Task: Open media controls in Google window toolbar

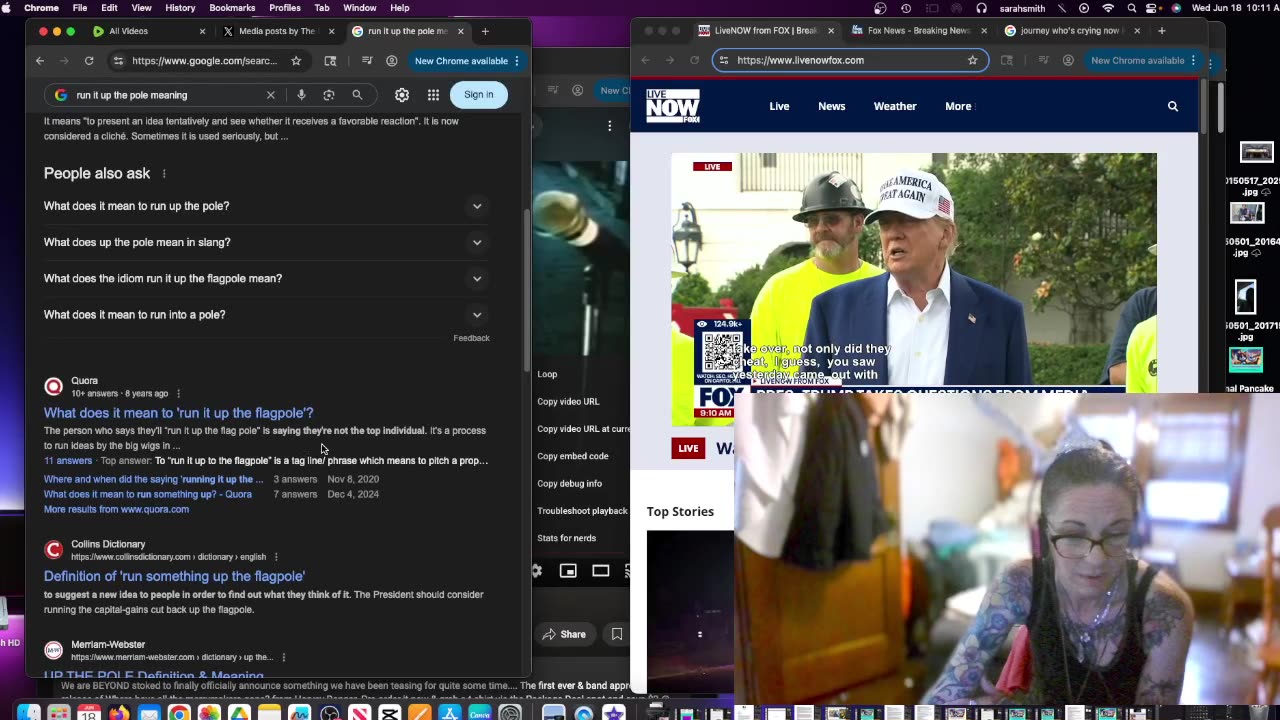Action: point(367,61)
